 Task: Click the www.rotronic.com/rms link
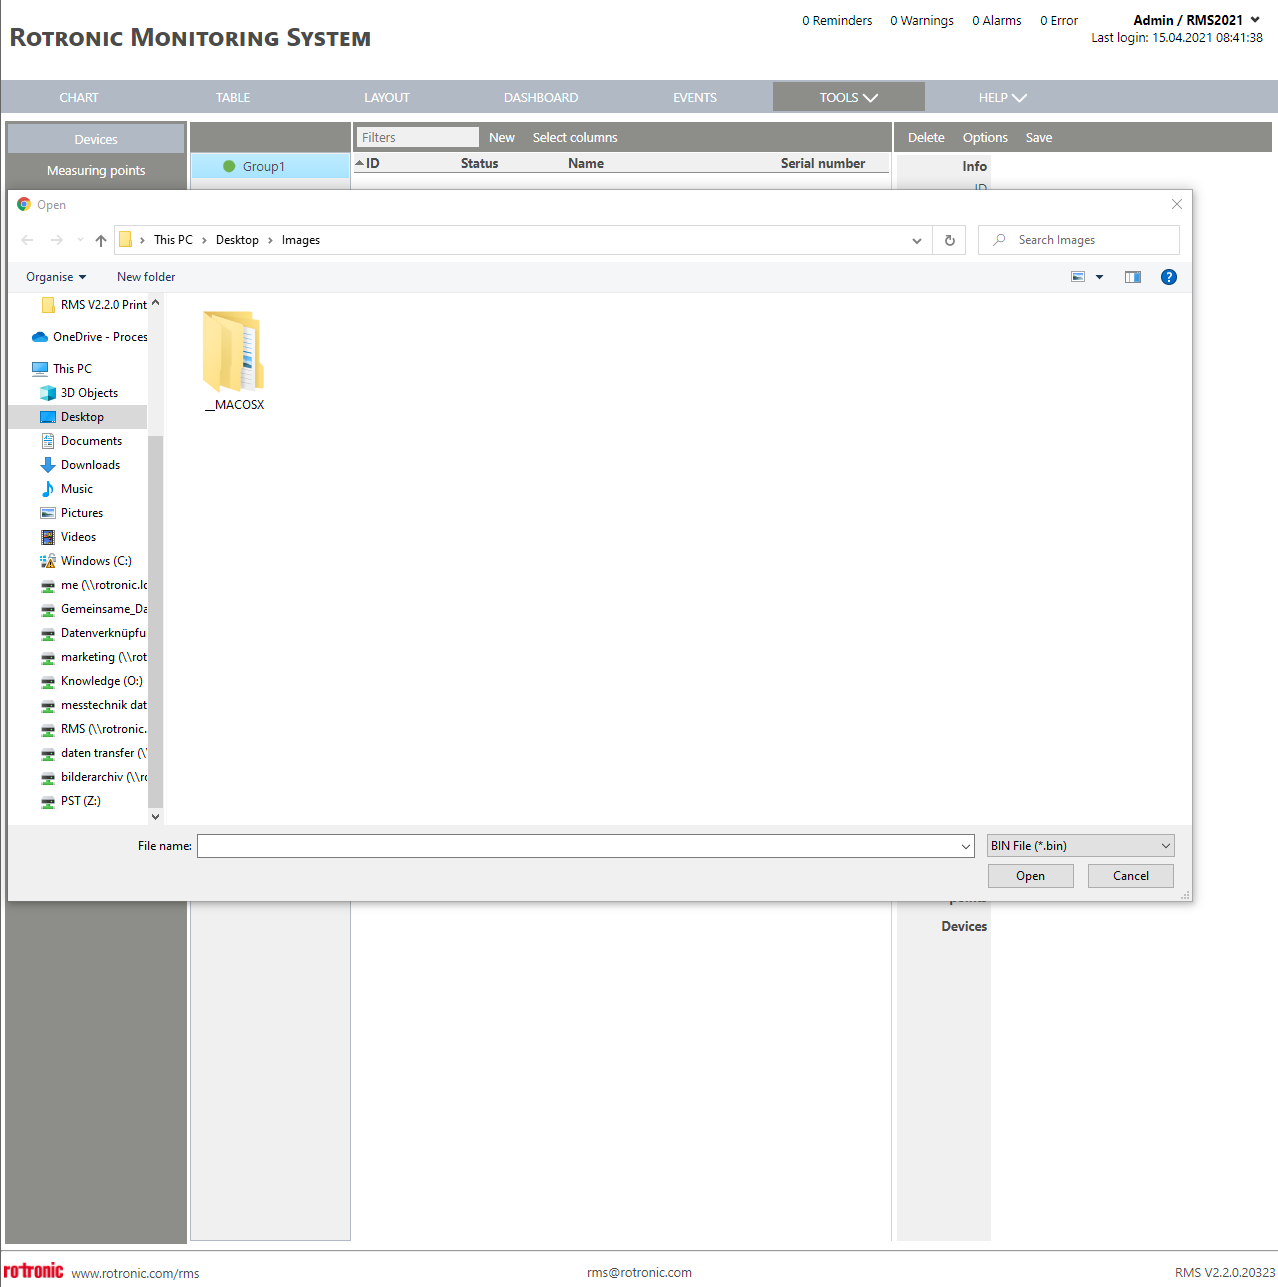(135, 1273)
